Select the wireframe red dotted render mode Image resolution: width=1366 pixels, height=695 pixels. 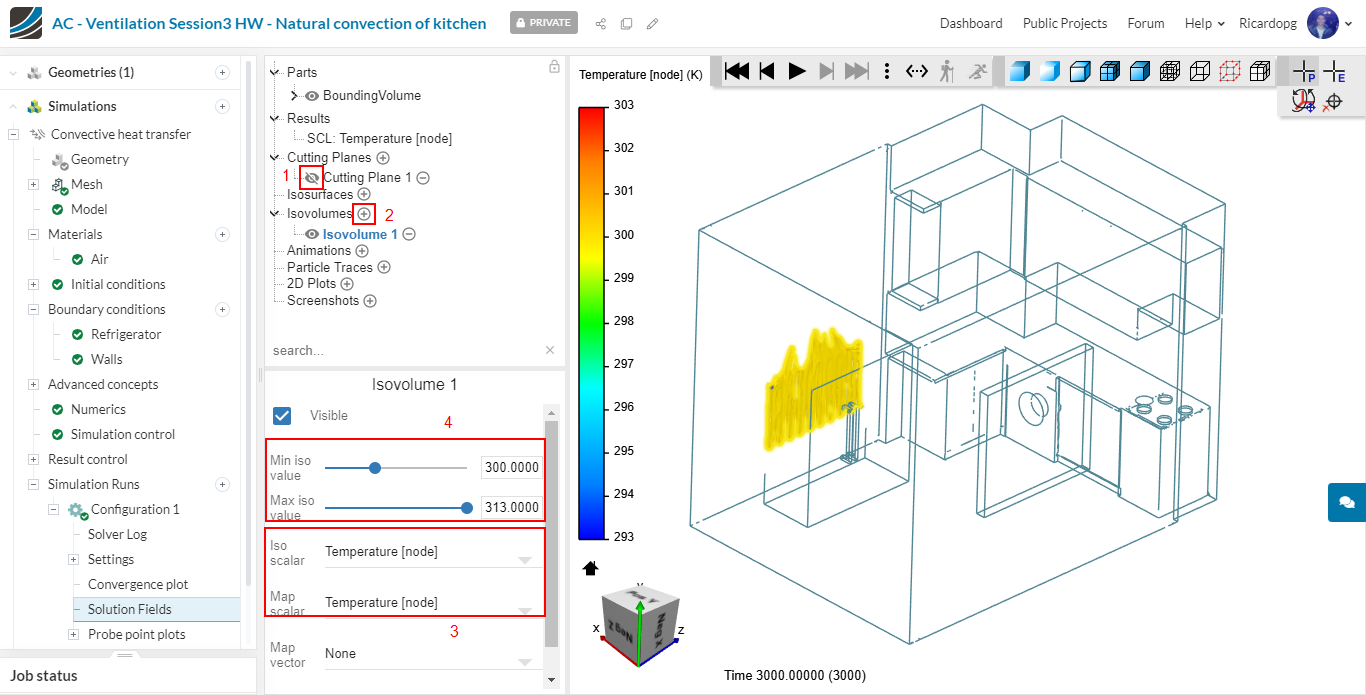pyautogui.click(x=1230, y=71)
